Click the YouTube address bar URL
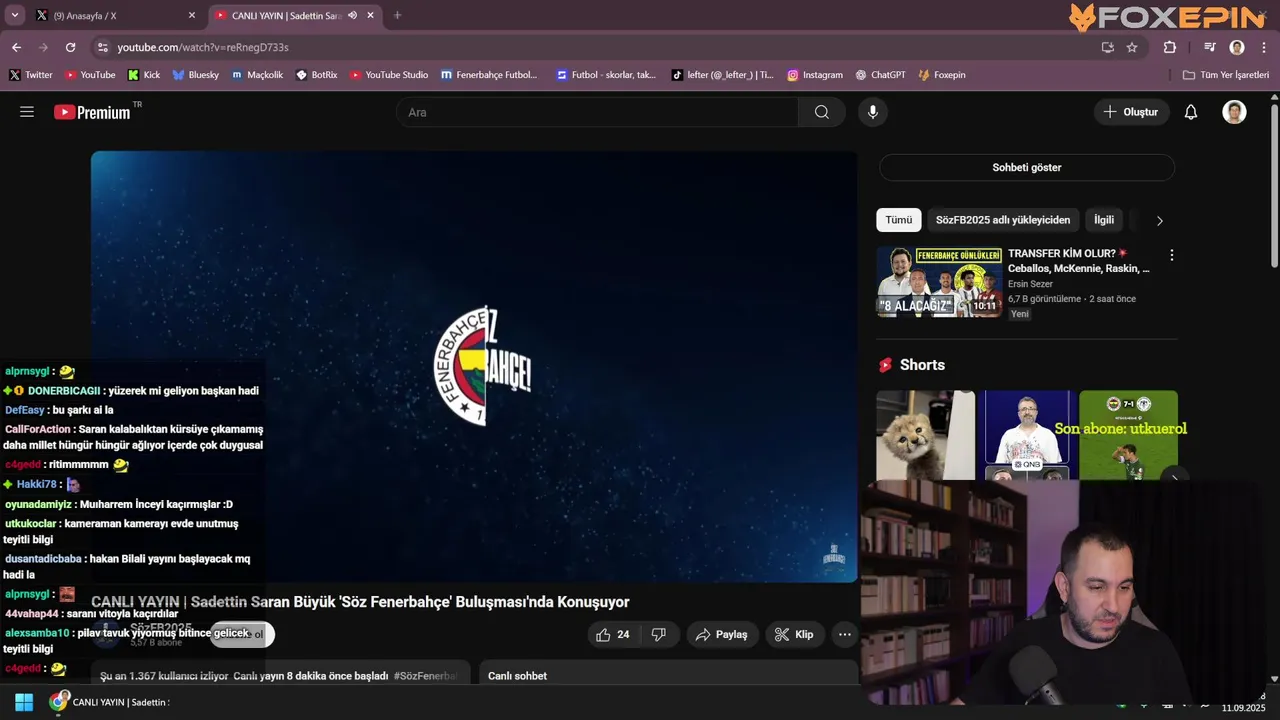1280x720 pixels. pyautogui.click(x=203, y=47)
